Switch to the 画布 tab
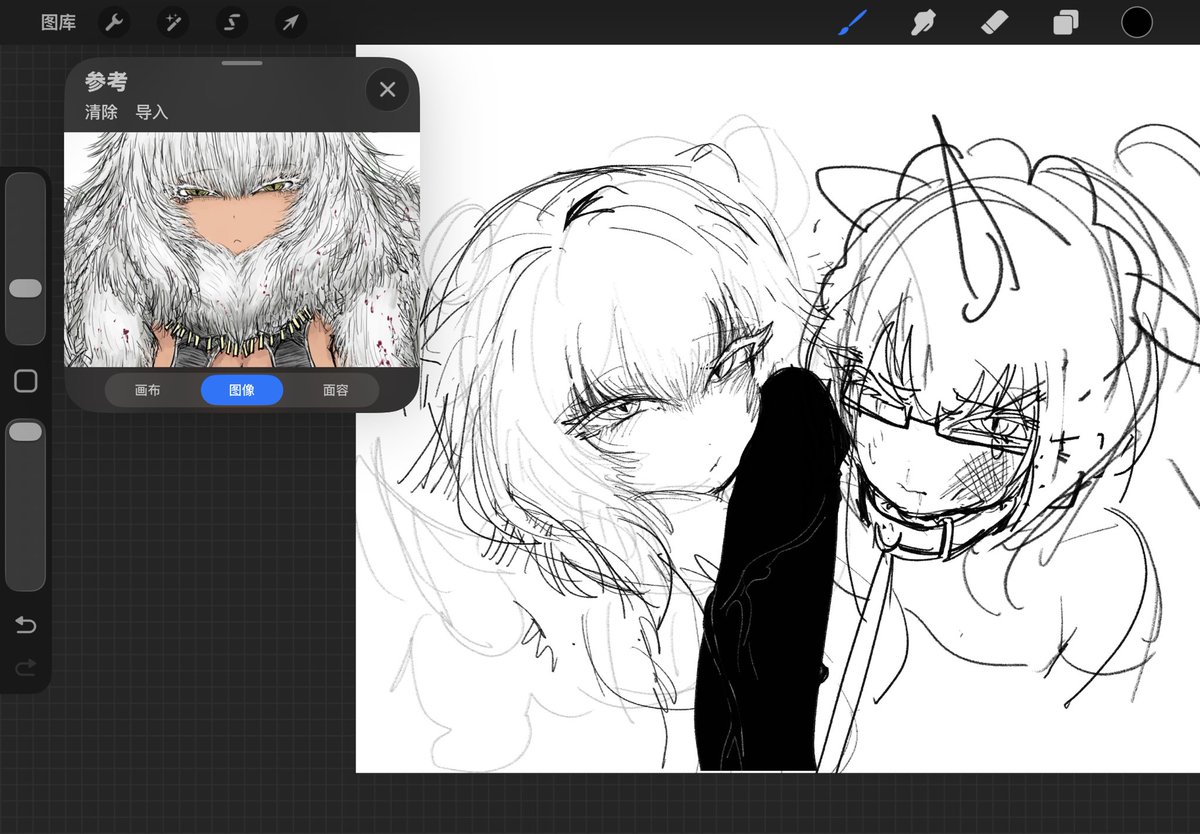 (x=147, y=390)
